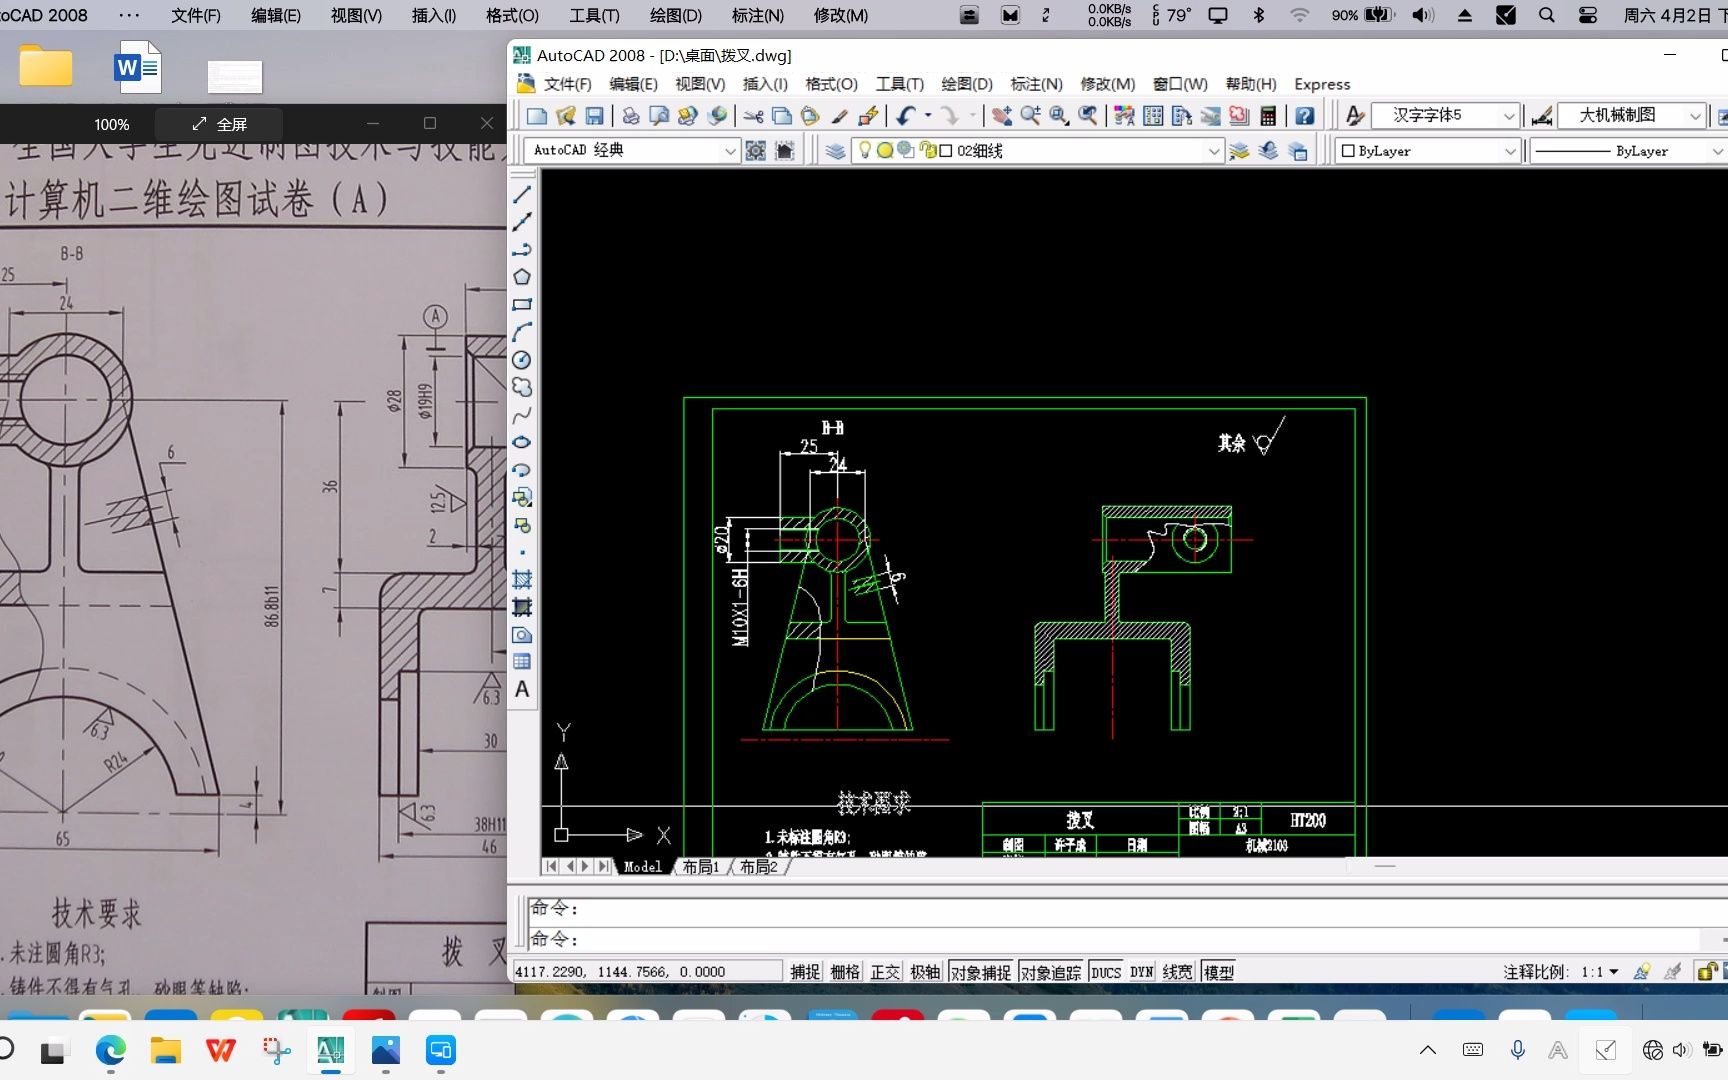
Task: Click the 对象捕捉 status button
Action: tap(982, 971)
